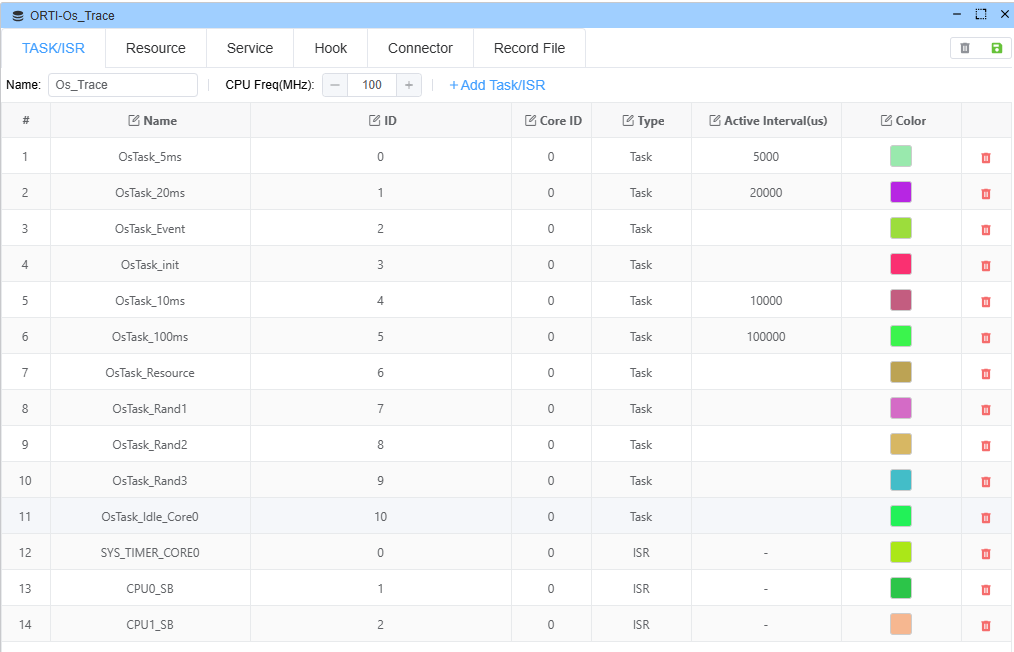Delete the OsTask_Rand2 row

986,446
